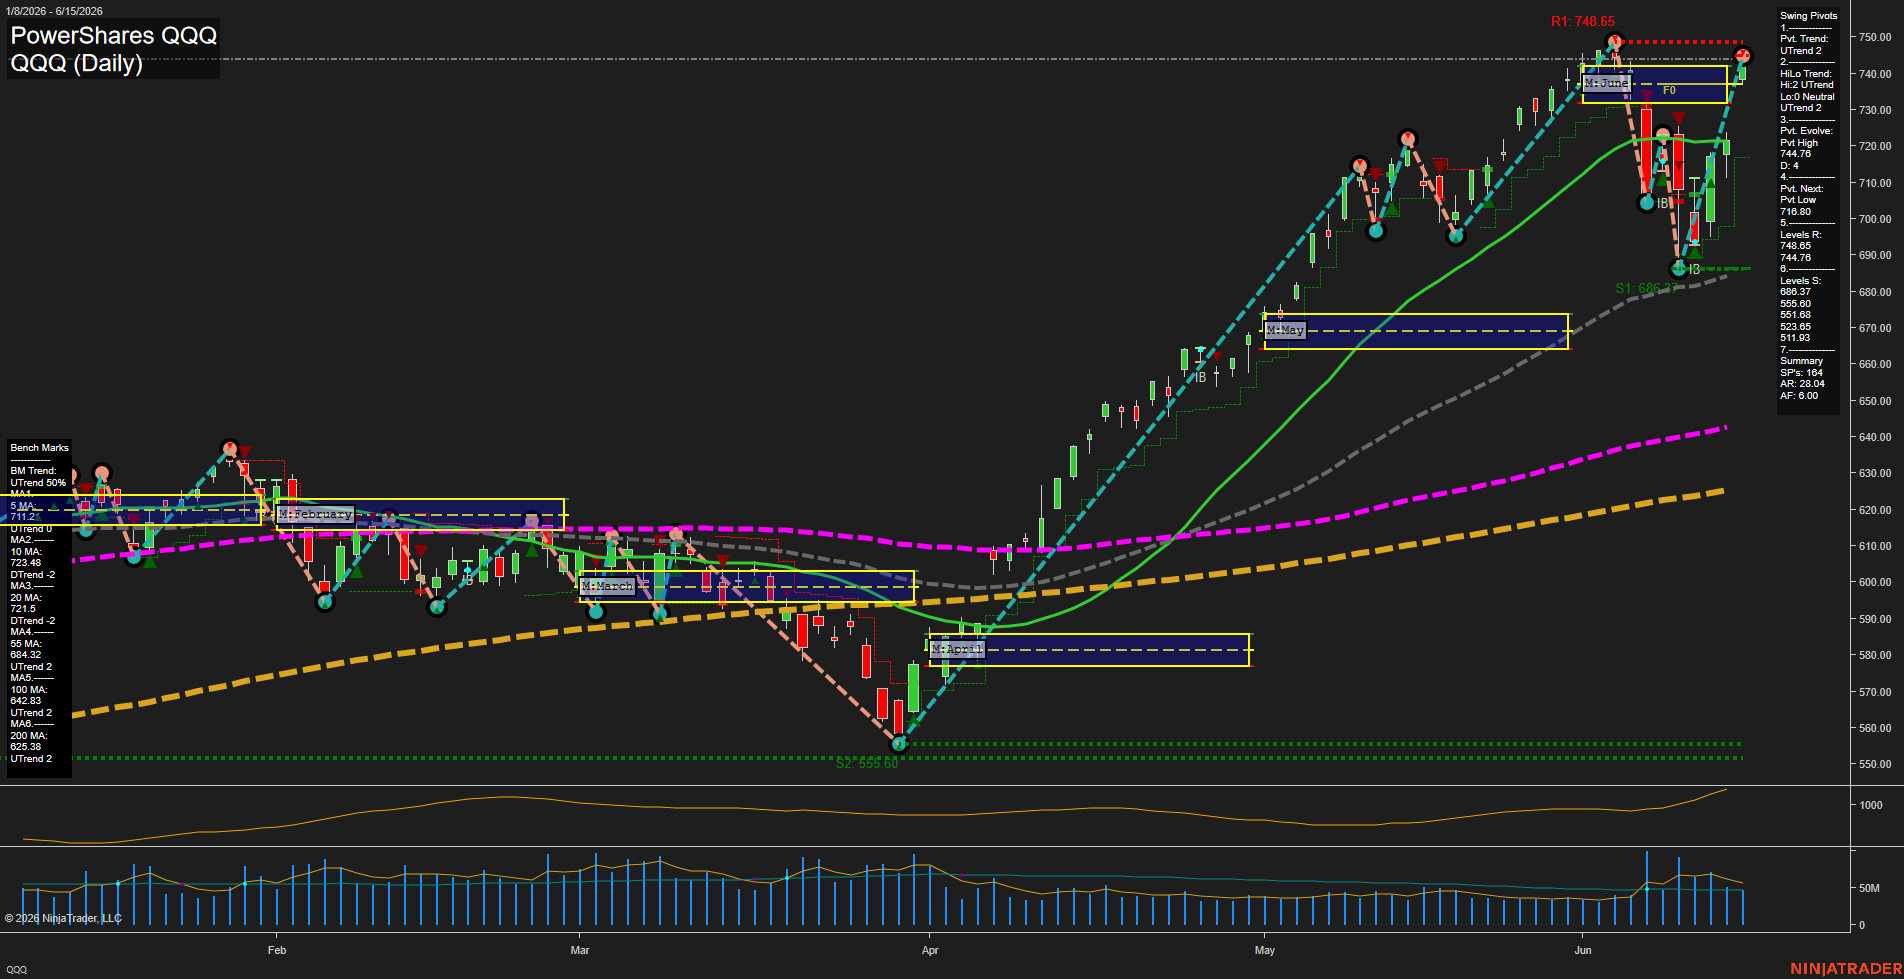Click the 650.00 price axis label
The image size is (1904, 979).
click(1875, 401)
